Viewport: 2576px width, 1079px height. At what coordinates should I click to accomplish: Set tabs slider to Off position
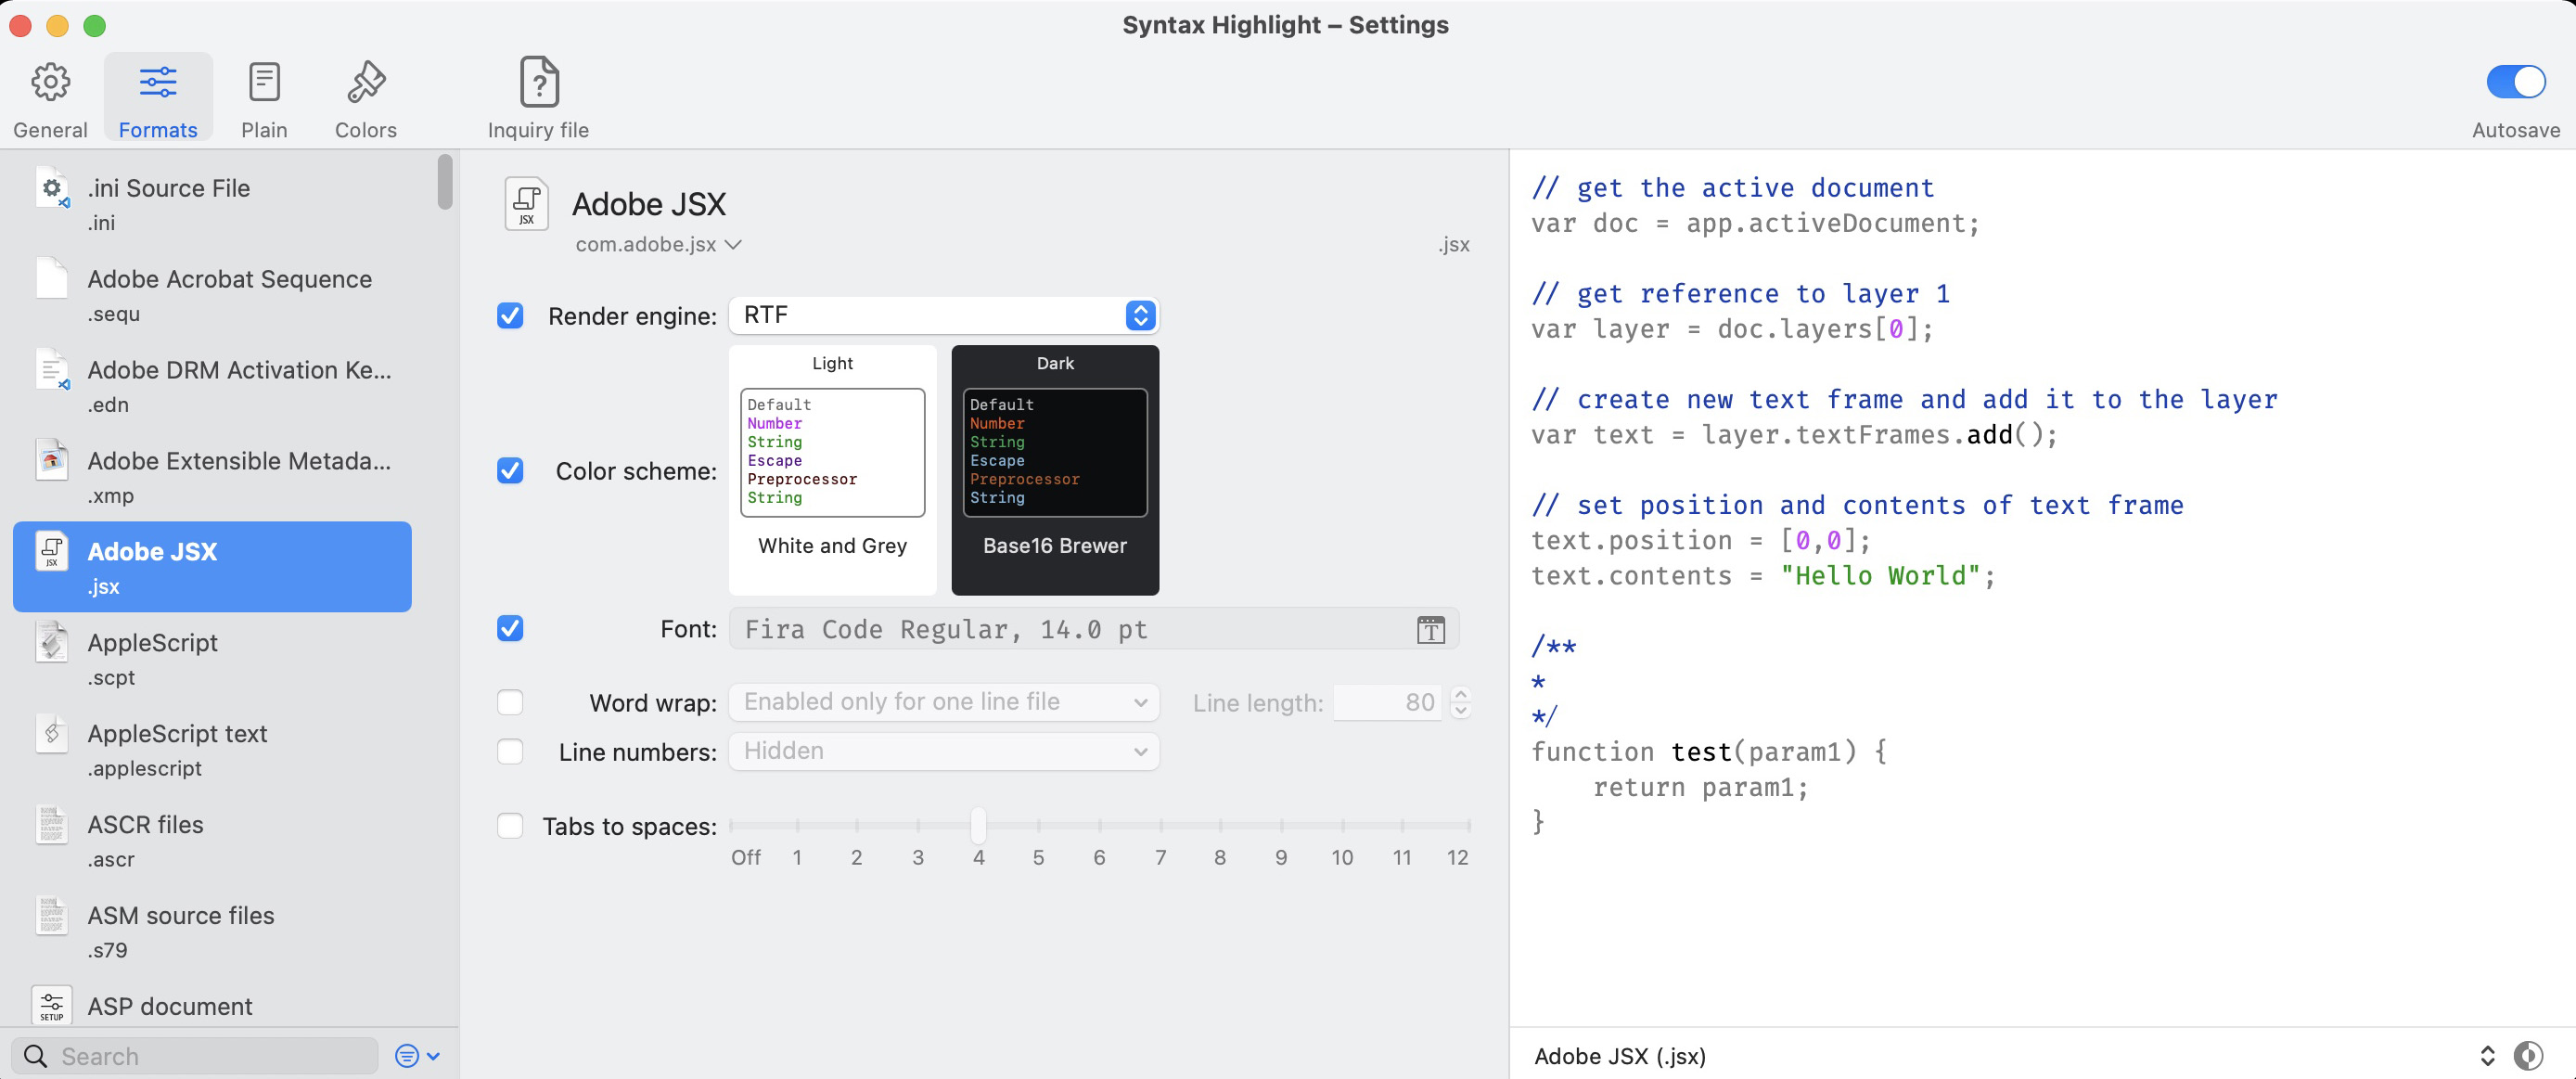(732, 826)
